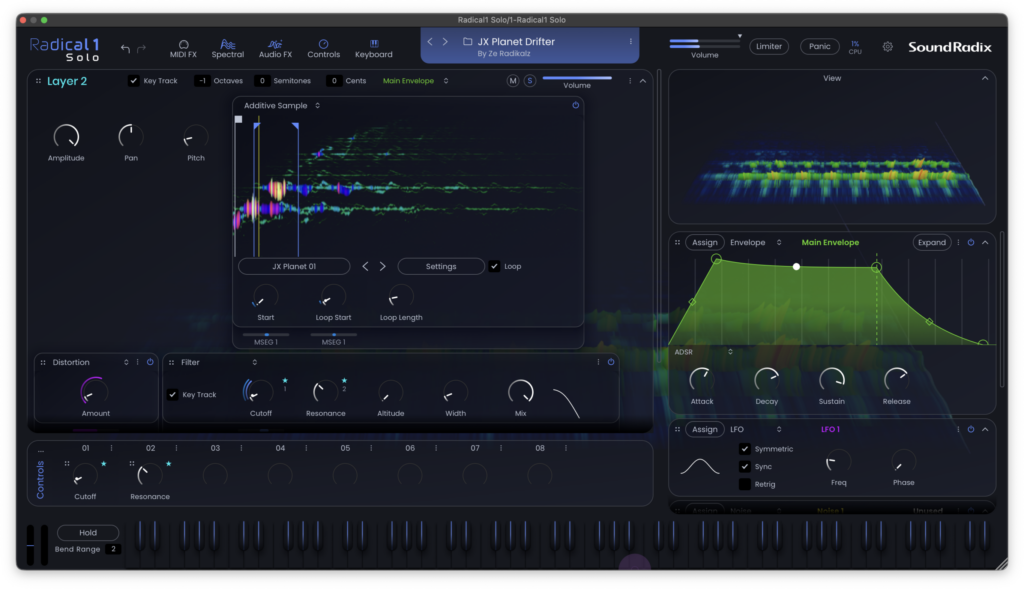Open Layer 2 three-dot options menu
The image size is (1024, 589).
[630, 81]
